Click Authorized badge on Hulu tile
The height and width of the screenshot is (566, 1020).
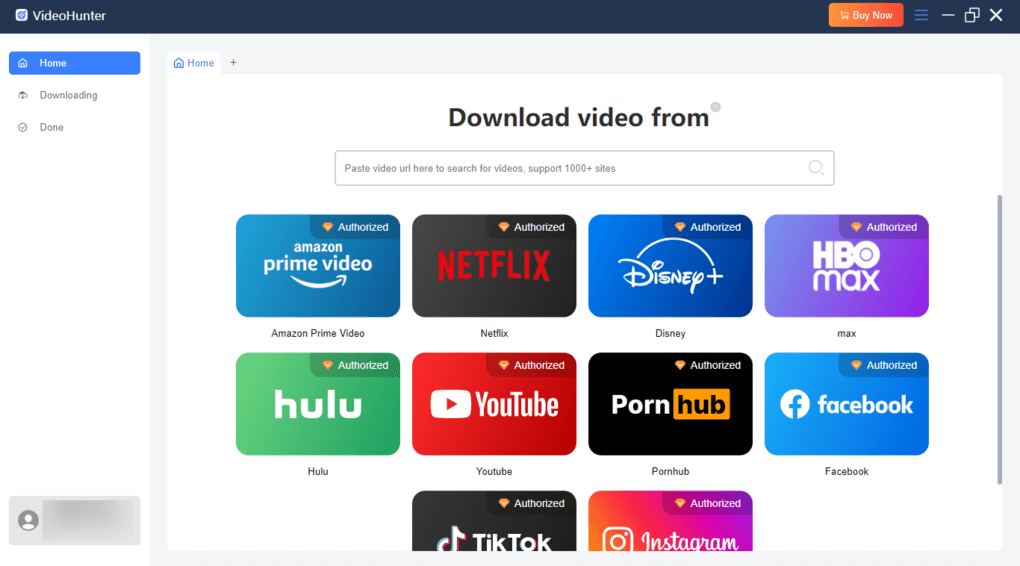(356, 365)
